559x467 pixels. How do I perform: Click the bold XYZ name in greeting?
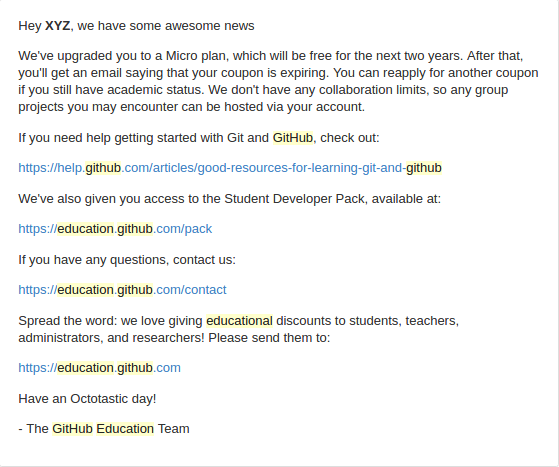pos(58,26)
